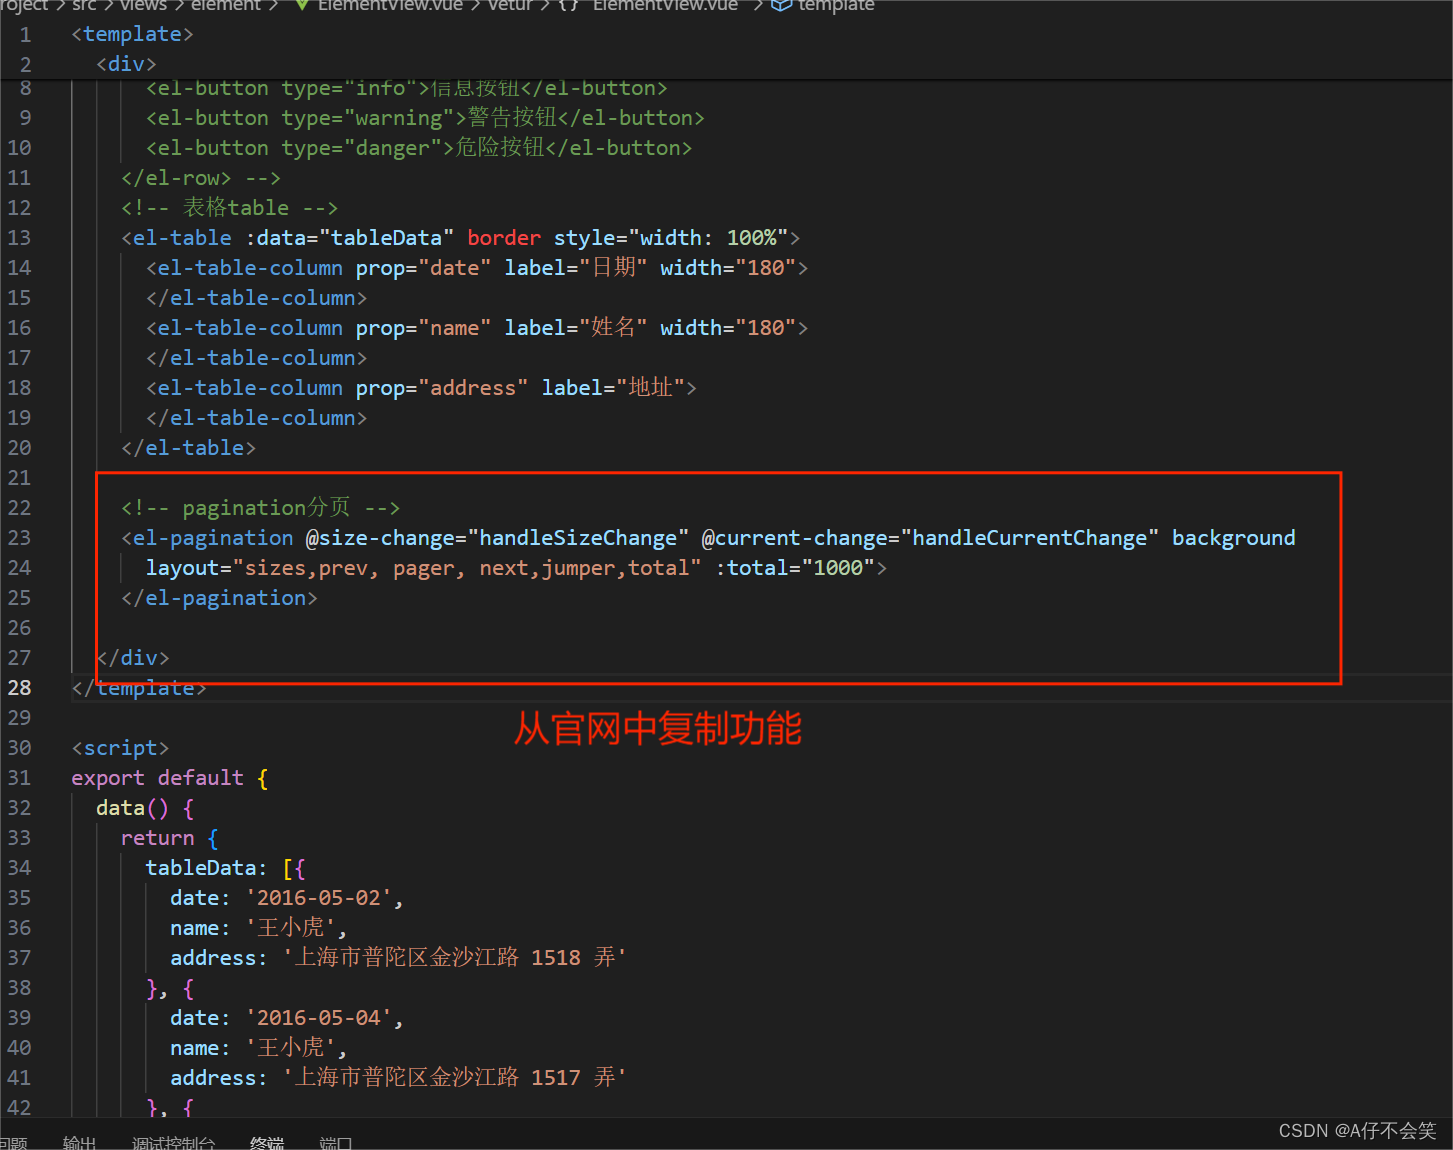Click the 'layout' attribute on line 24
The height and width of the screenshot is (1150, 1453).
[182, 568]
